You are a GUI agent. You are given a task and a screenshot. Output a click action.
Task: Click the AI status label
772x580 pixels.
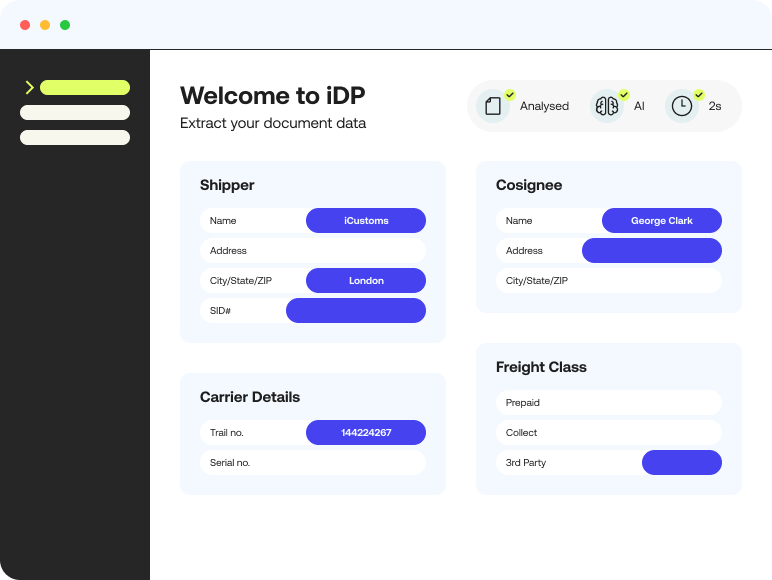pyautogui.click(x=639, y=106)
